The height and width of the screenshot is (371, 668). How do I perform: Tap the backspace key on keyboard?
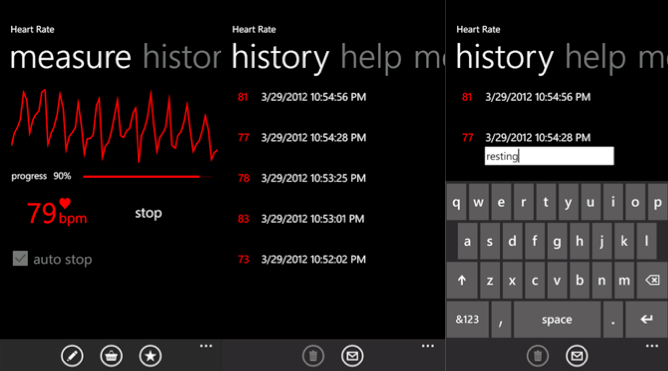[x=652, y=280]
